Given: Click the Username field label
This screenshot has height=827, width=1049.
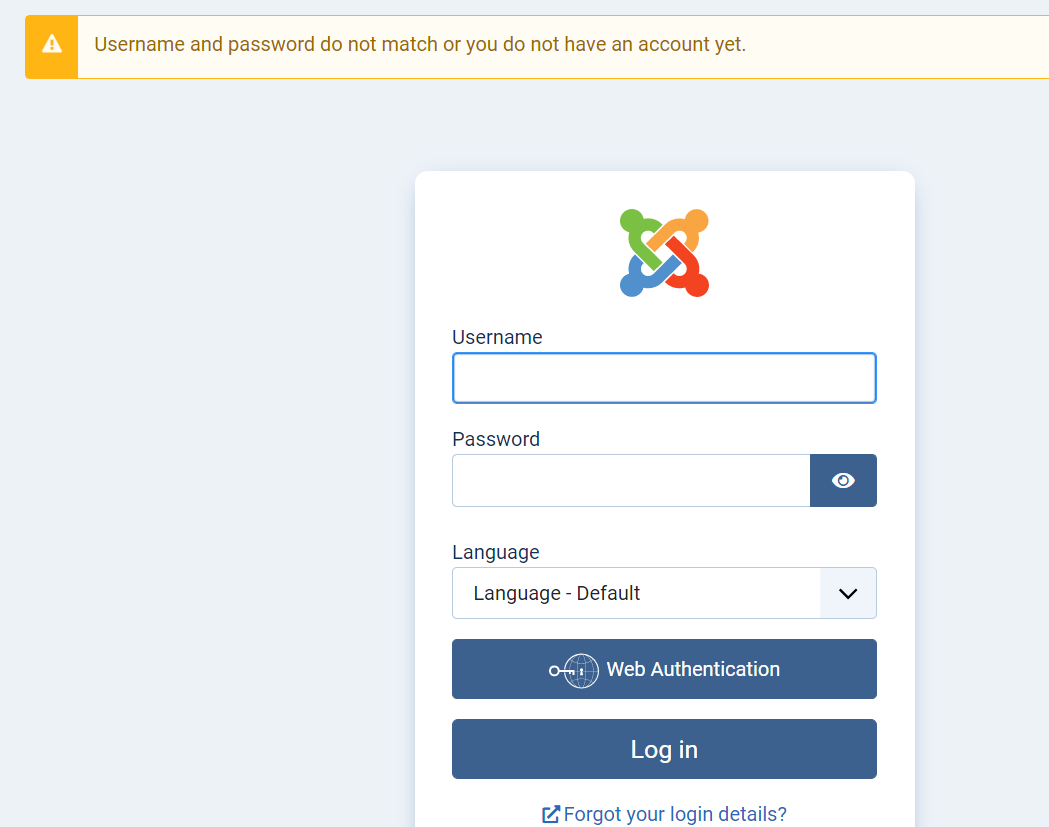Looking at the screenshot, I should [497, 337].
